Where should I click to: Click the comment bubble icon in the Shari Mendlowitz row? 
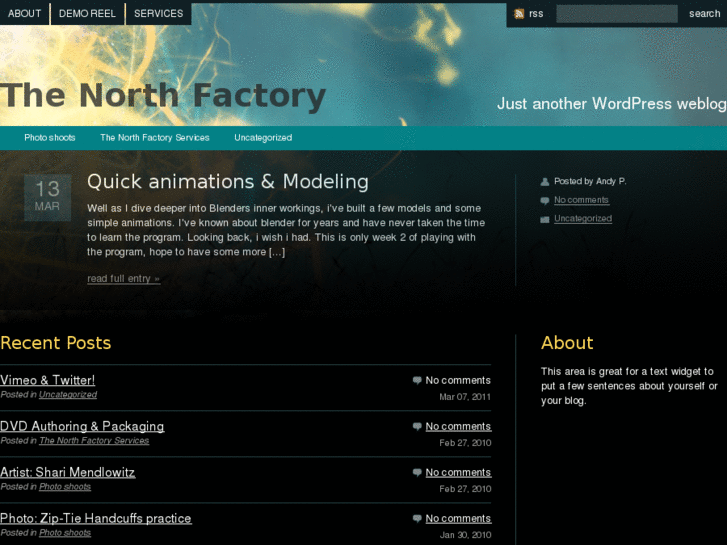coord(417,472)
